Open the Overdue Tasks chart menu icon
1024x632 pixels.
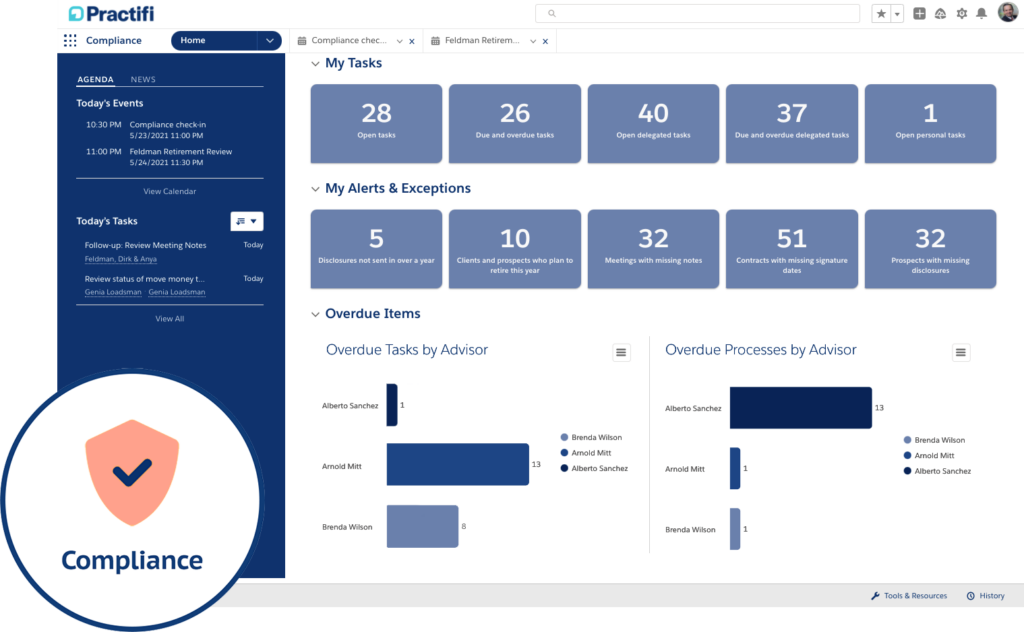[x=621, y=352]
